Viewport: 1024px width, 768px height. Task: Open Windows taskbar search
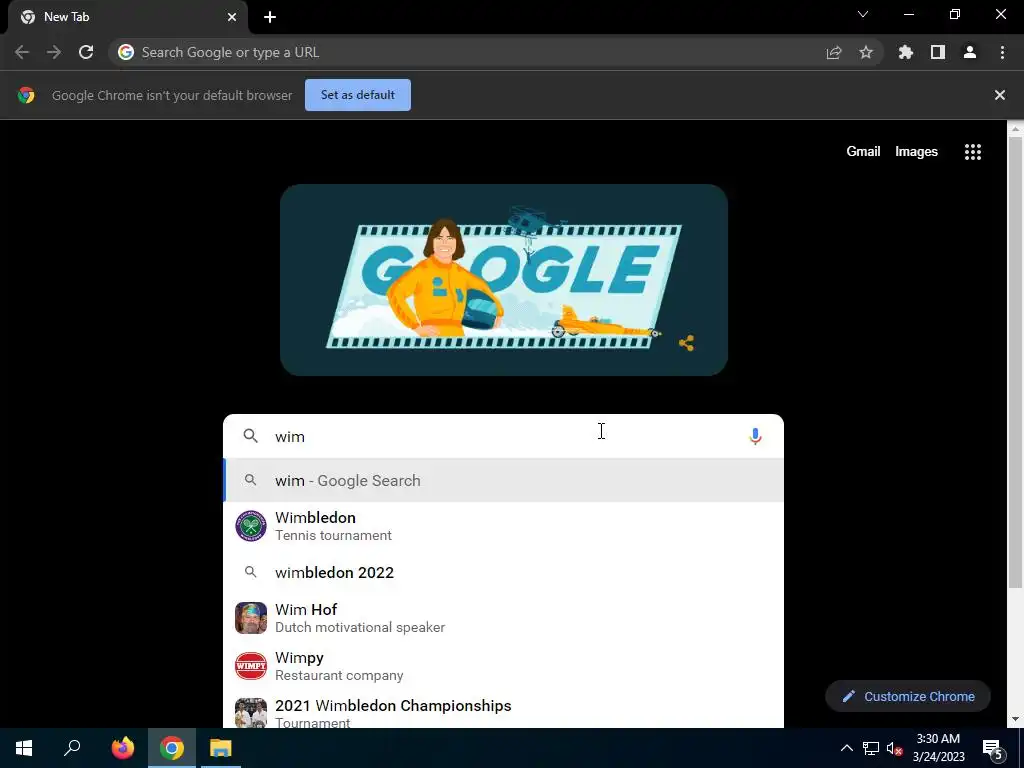point(72,748)
